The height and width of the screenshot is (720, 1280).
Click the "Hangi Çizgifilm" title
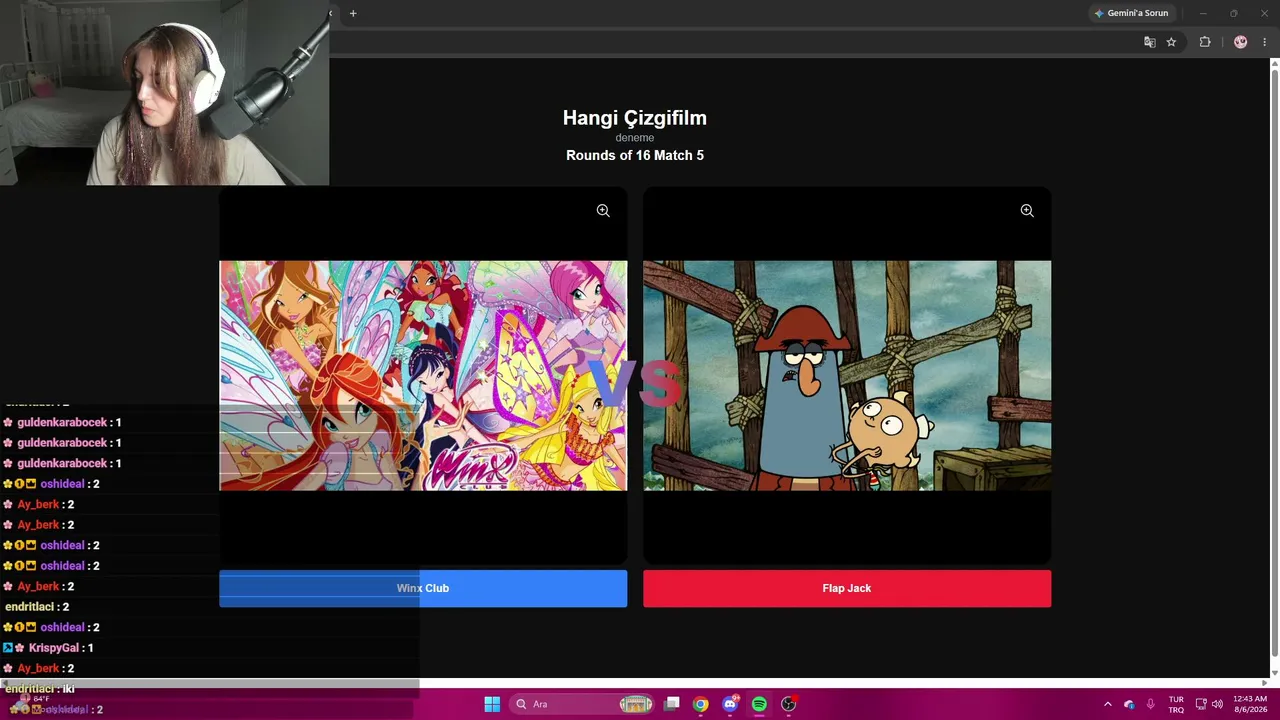point(635,118)
